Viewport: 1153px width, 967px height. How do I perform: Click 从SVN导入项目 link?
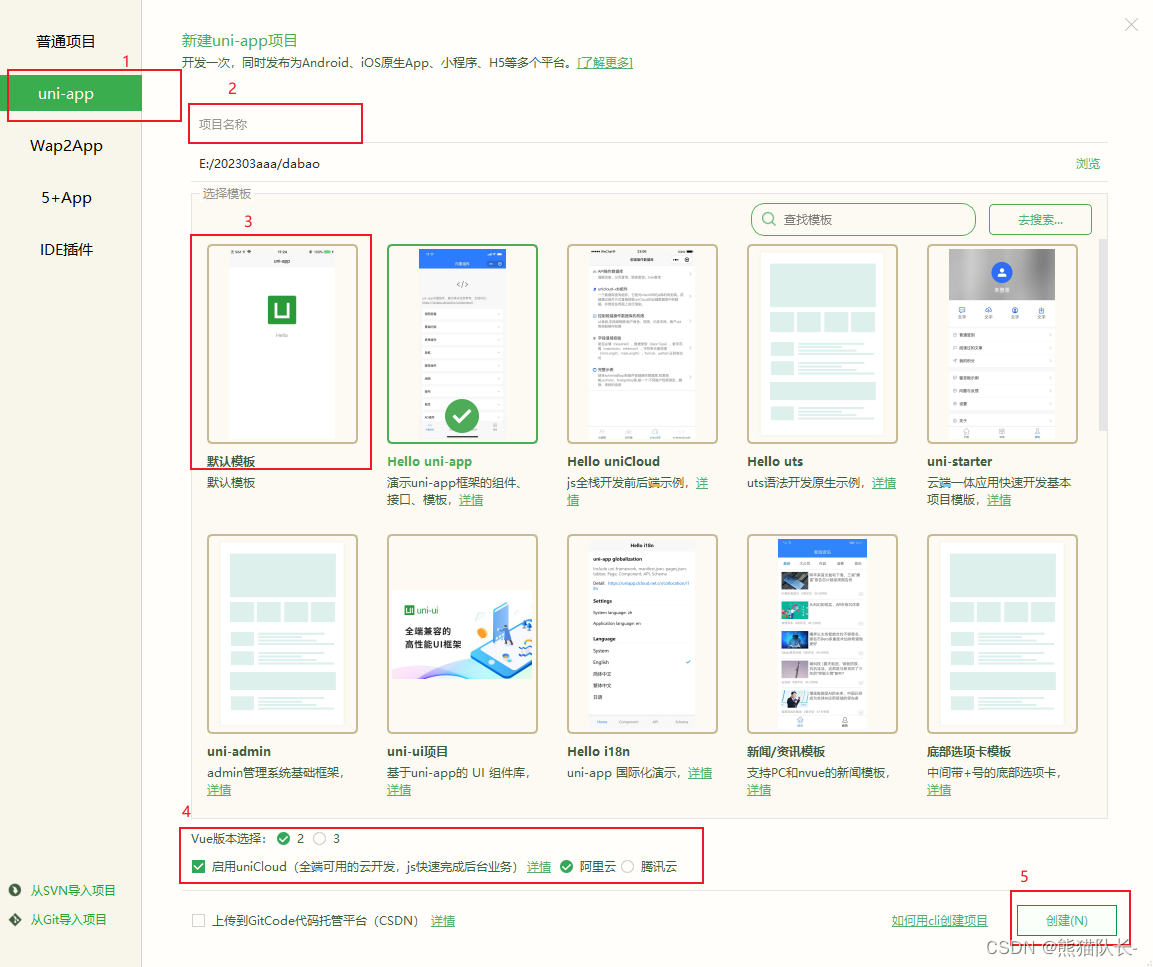[73, 891]
